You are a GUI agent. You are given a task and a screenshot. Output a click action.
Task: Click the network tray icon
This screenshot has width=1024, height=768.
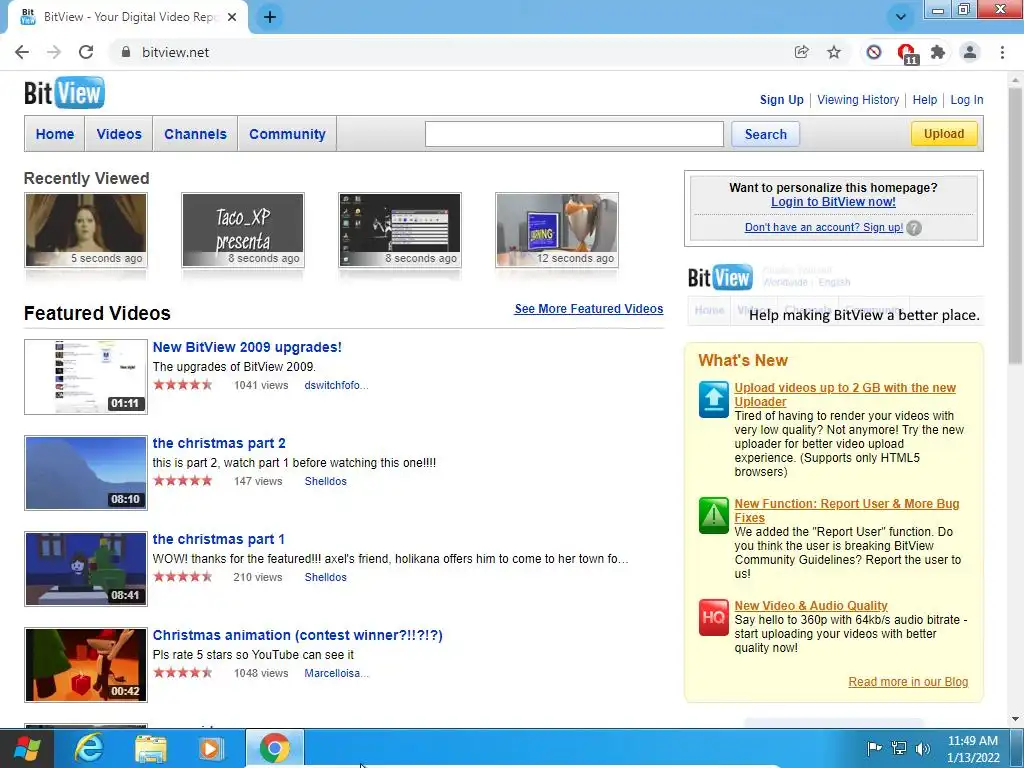pos(899,748)
